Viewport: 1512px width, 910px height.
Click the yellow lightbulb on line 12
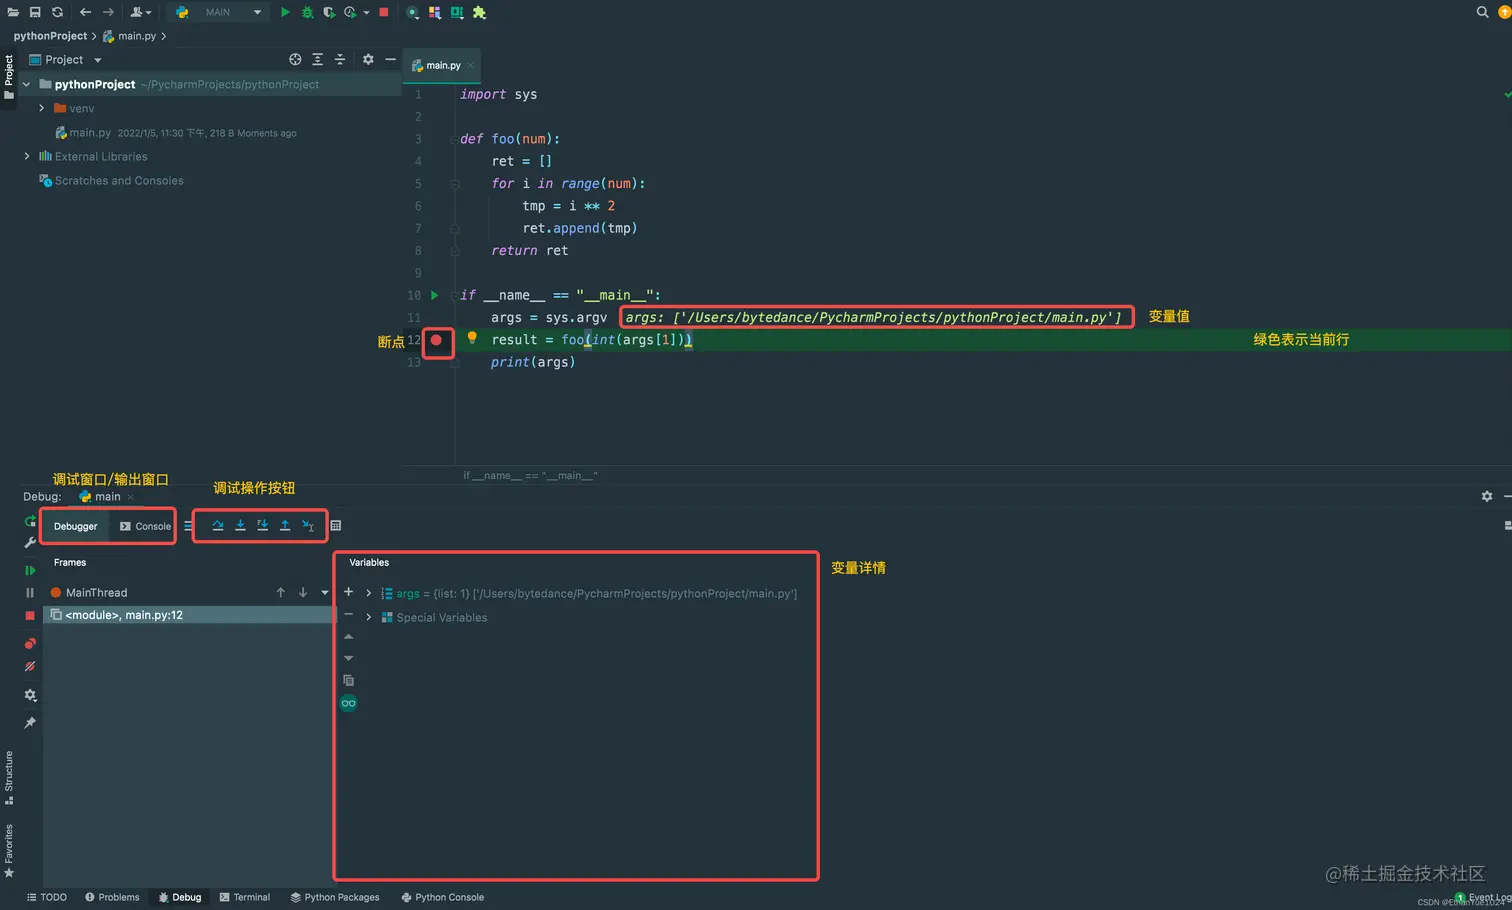(472, 338)
